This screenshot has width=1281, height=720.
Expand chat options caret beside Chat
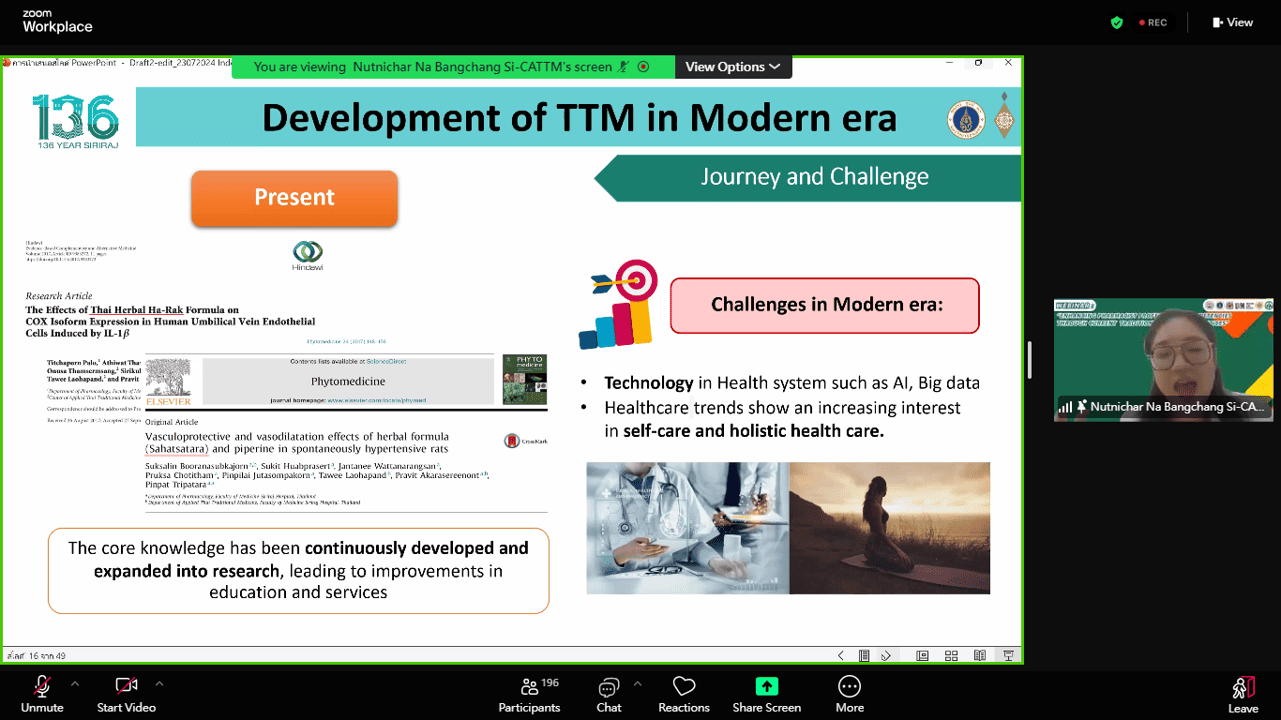(638, 684)
